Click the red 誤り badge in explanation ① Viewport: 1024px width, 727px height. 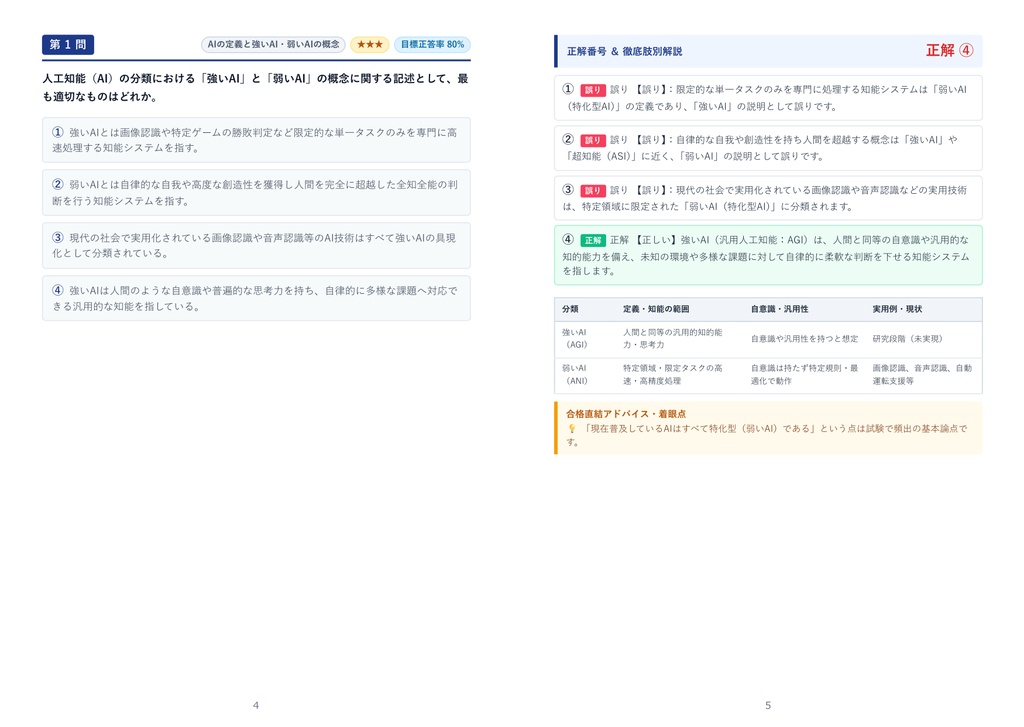pos(592,90)
